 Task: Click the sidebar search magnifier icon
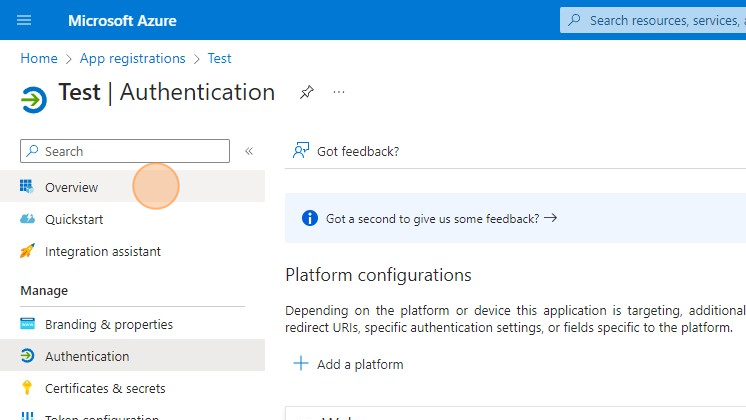(32, 151)
